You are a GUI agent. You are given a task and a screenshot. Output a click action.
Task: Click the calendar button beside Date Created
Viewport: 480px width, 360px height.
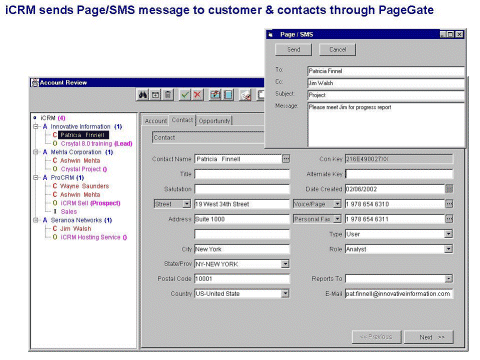[449, 189]
